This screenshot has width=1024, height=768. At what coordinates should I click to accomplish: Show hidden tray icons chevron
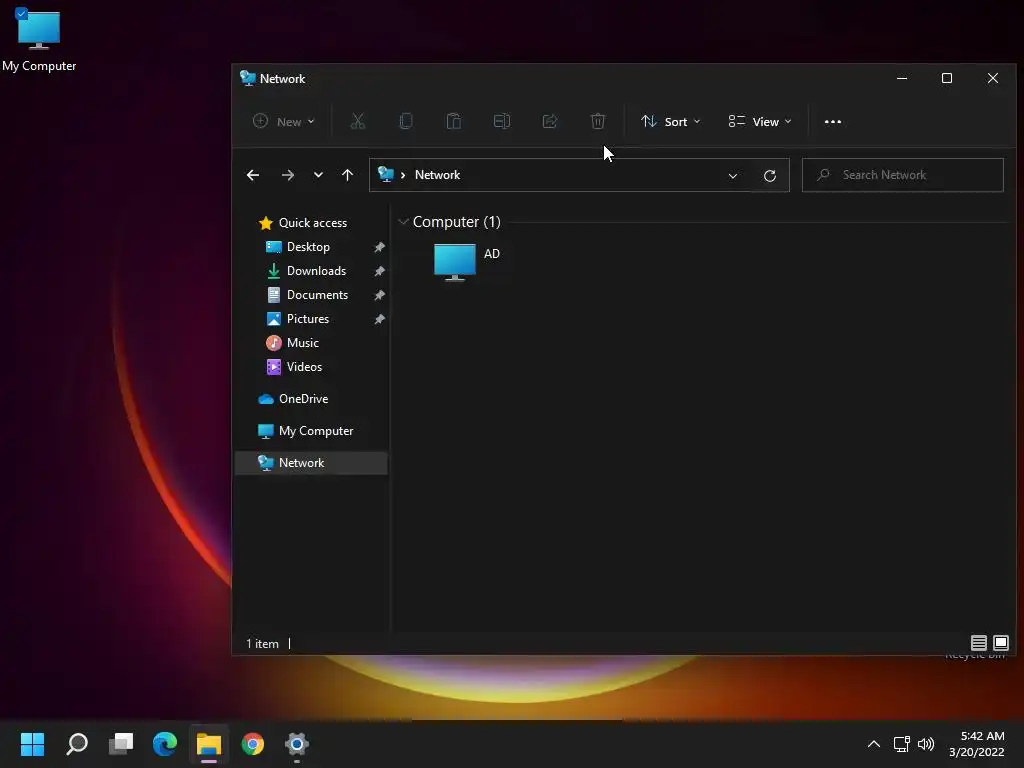pos(874,744)
